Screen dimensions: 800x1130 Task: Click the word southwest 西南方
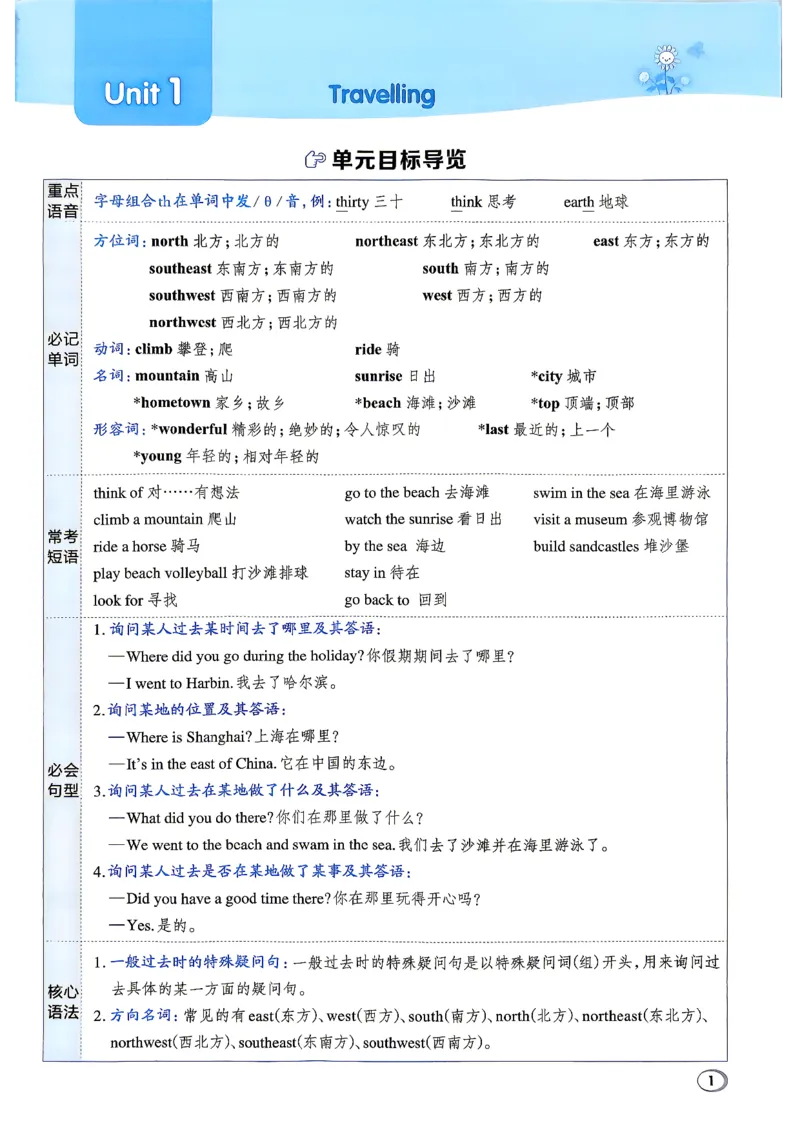tap(243, 295)
